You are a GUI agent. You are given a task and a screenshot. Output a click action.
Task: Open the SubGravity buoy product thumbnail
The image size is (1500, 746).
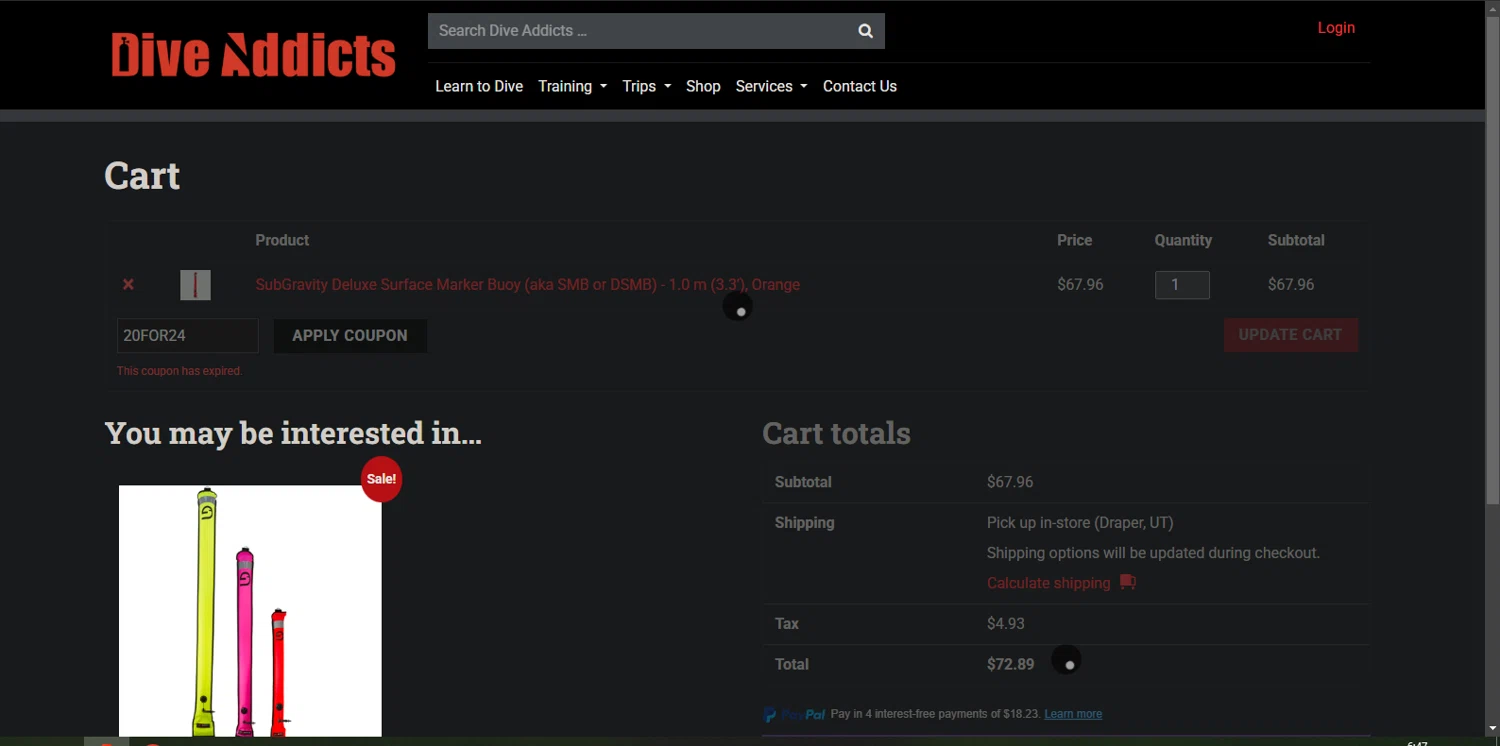coord(195,285)
